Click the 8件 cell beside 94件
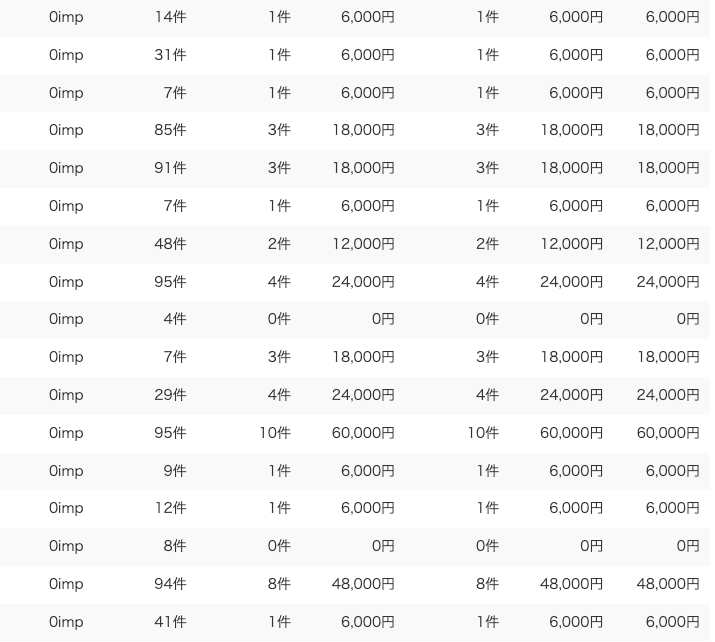Image resolution: width=715 pixels, height=642 pixels. [279, 584]
